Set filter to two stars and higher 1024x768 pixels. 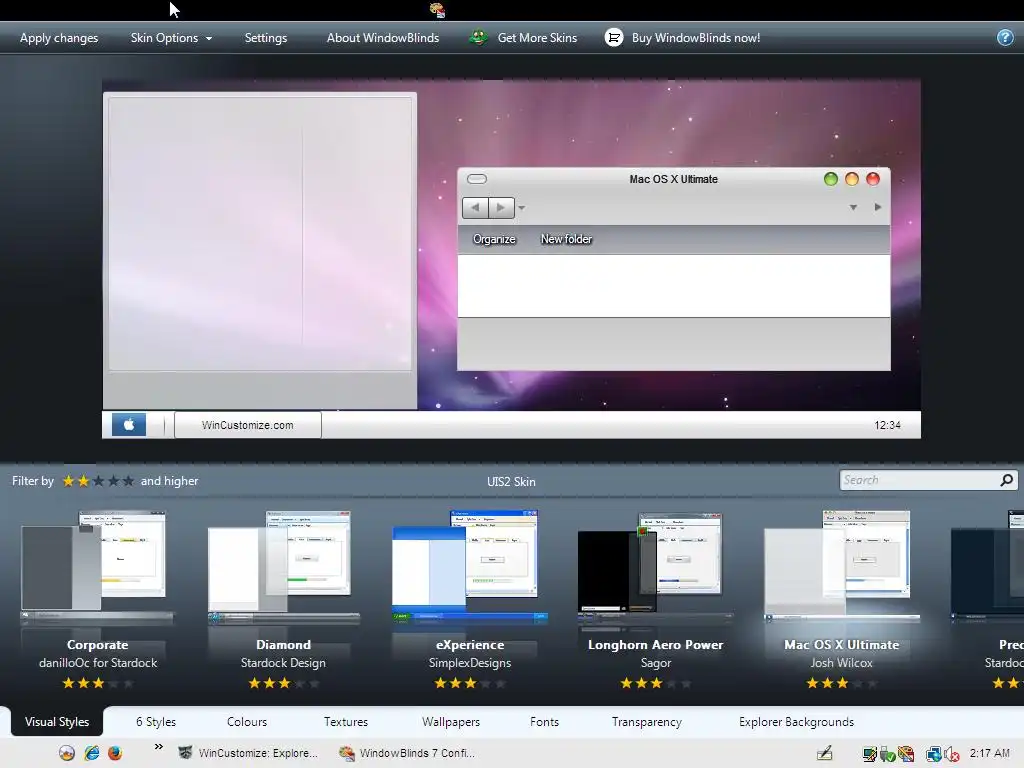pyautogui.click(x=83, y=481)
